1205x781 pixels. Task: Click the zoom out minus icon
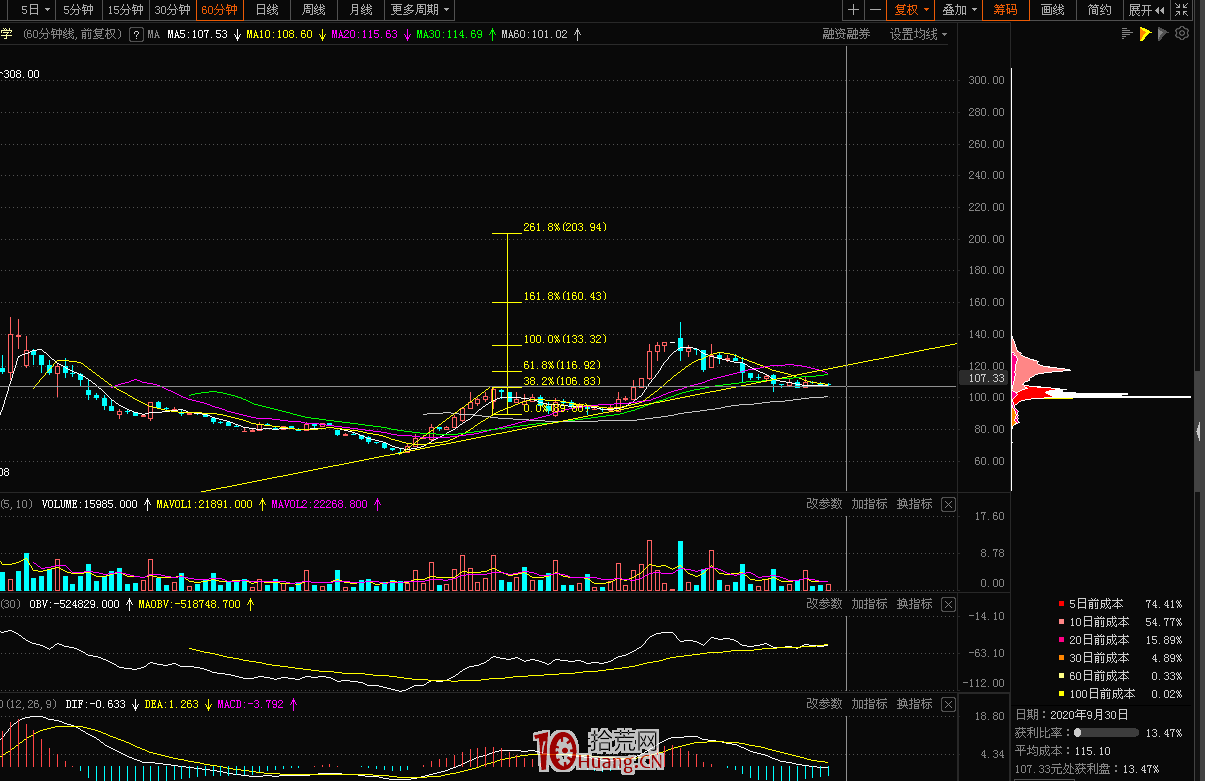click(875, 10)
